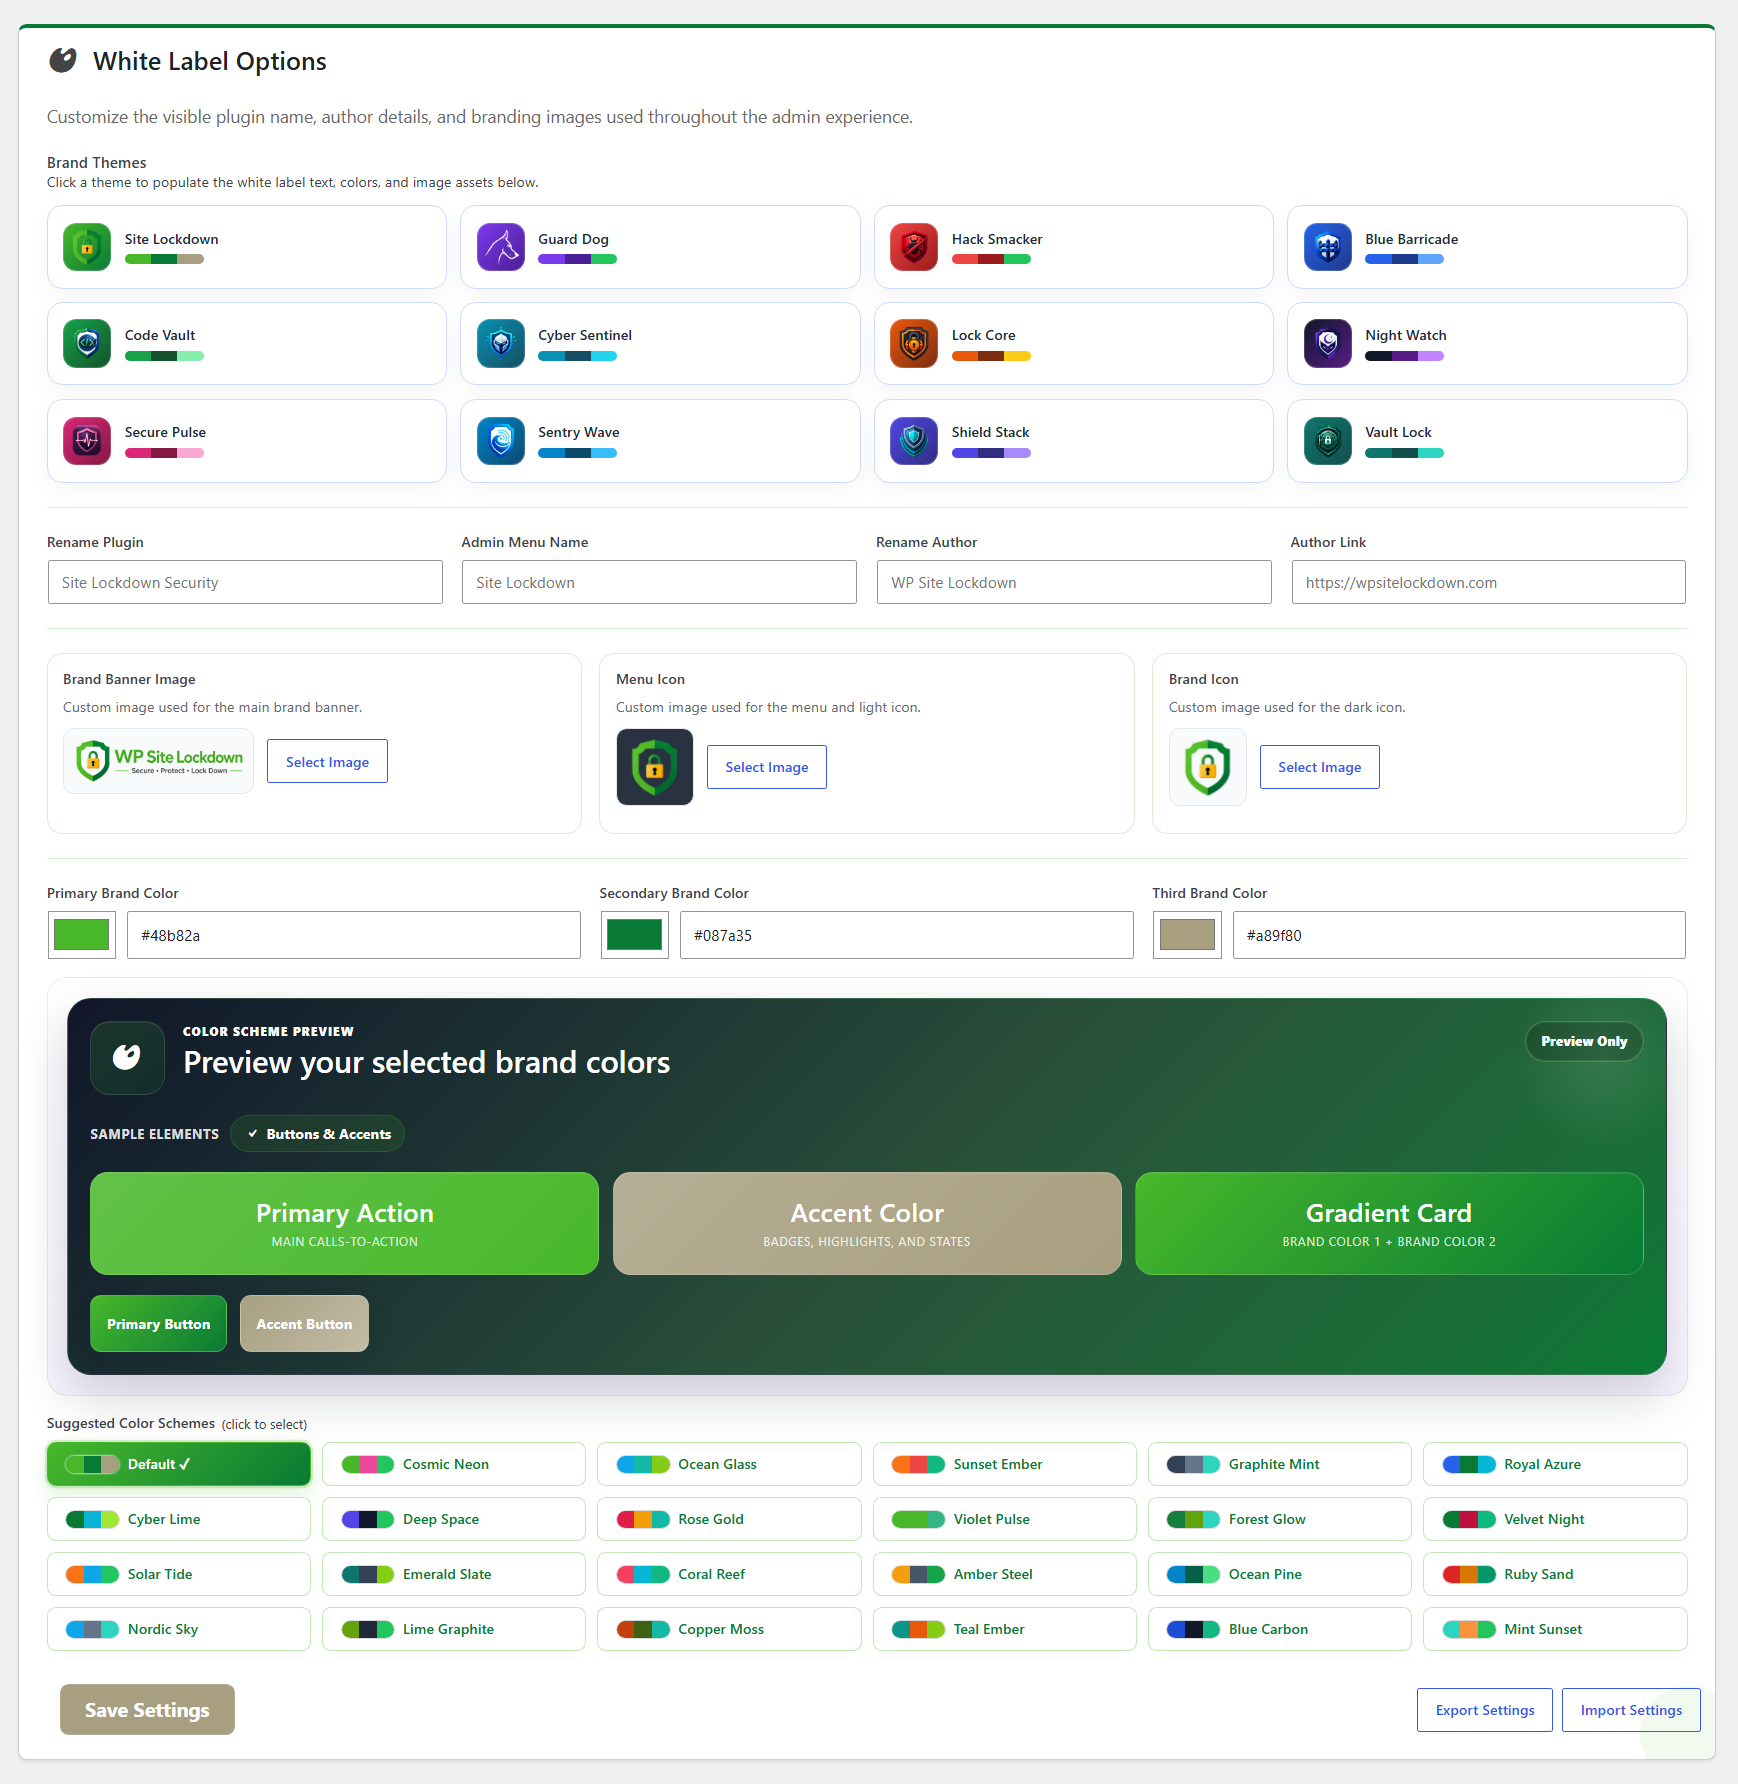1738x1784 pixels.
Task: Pick the Lock Core theme icon
Action: [914, 344]
